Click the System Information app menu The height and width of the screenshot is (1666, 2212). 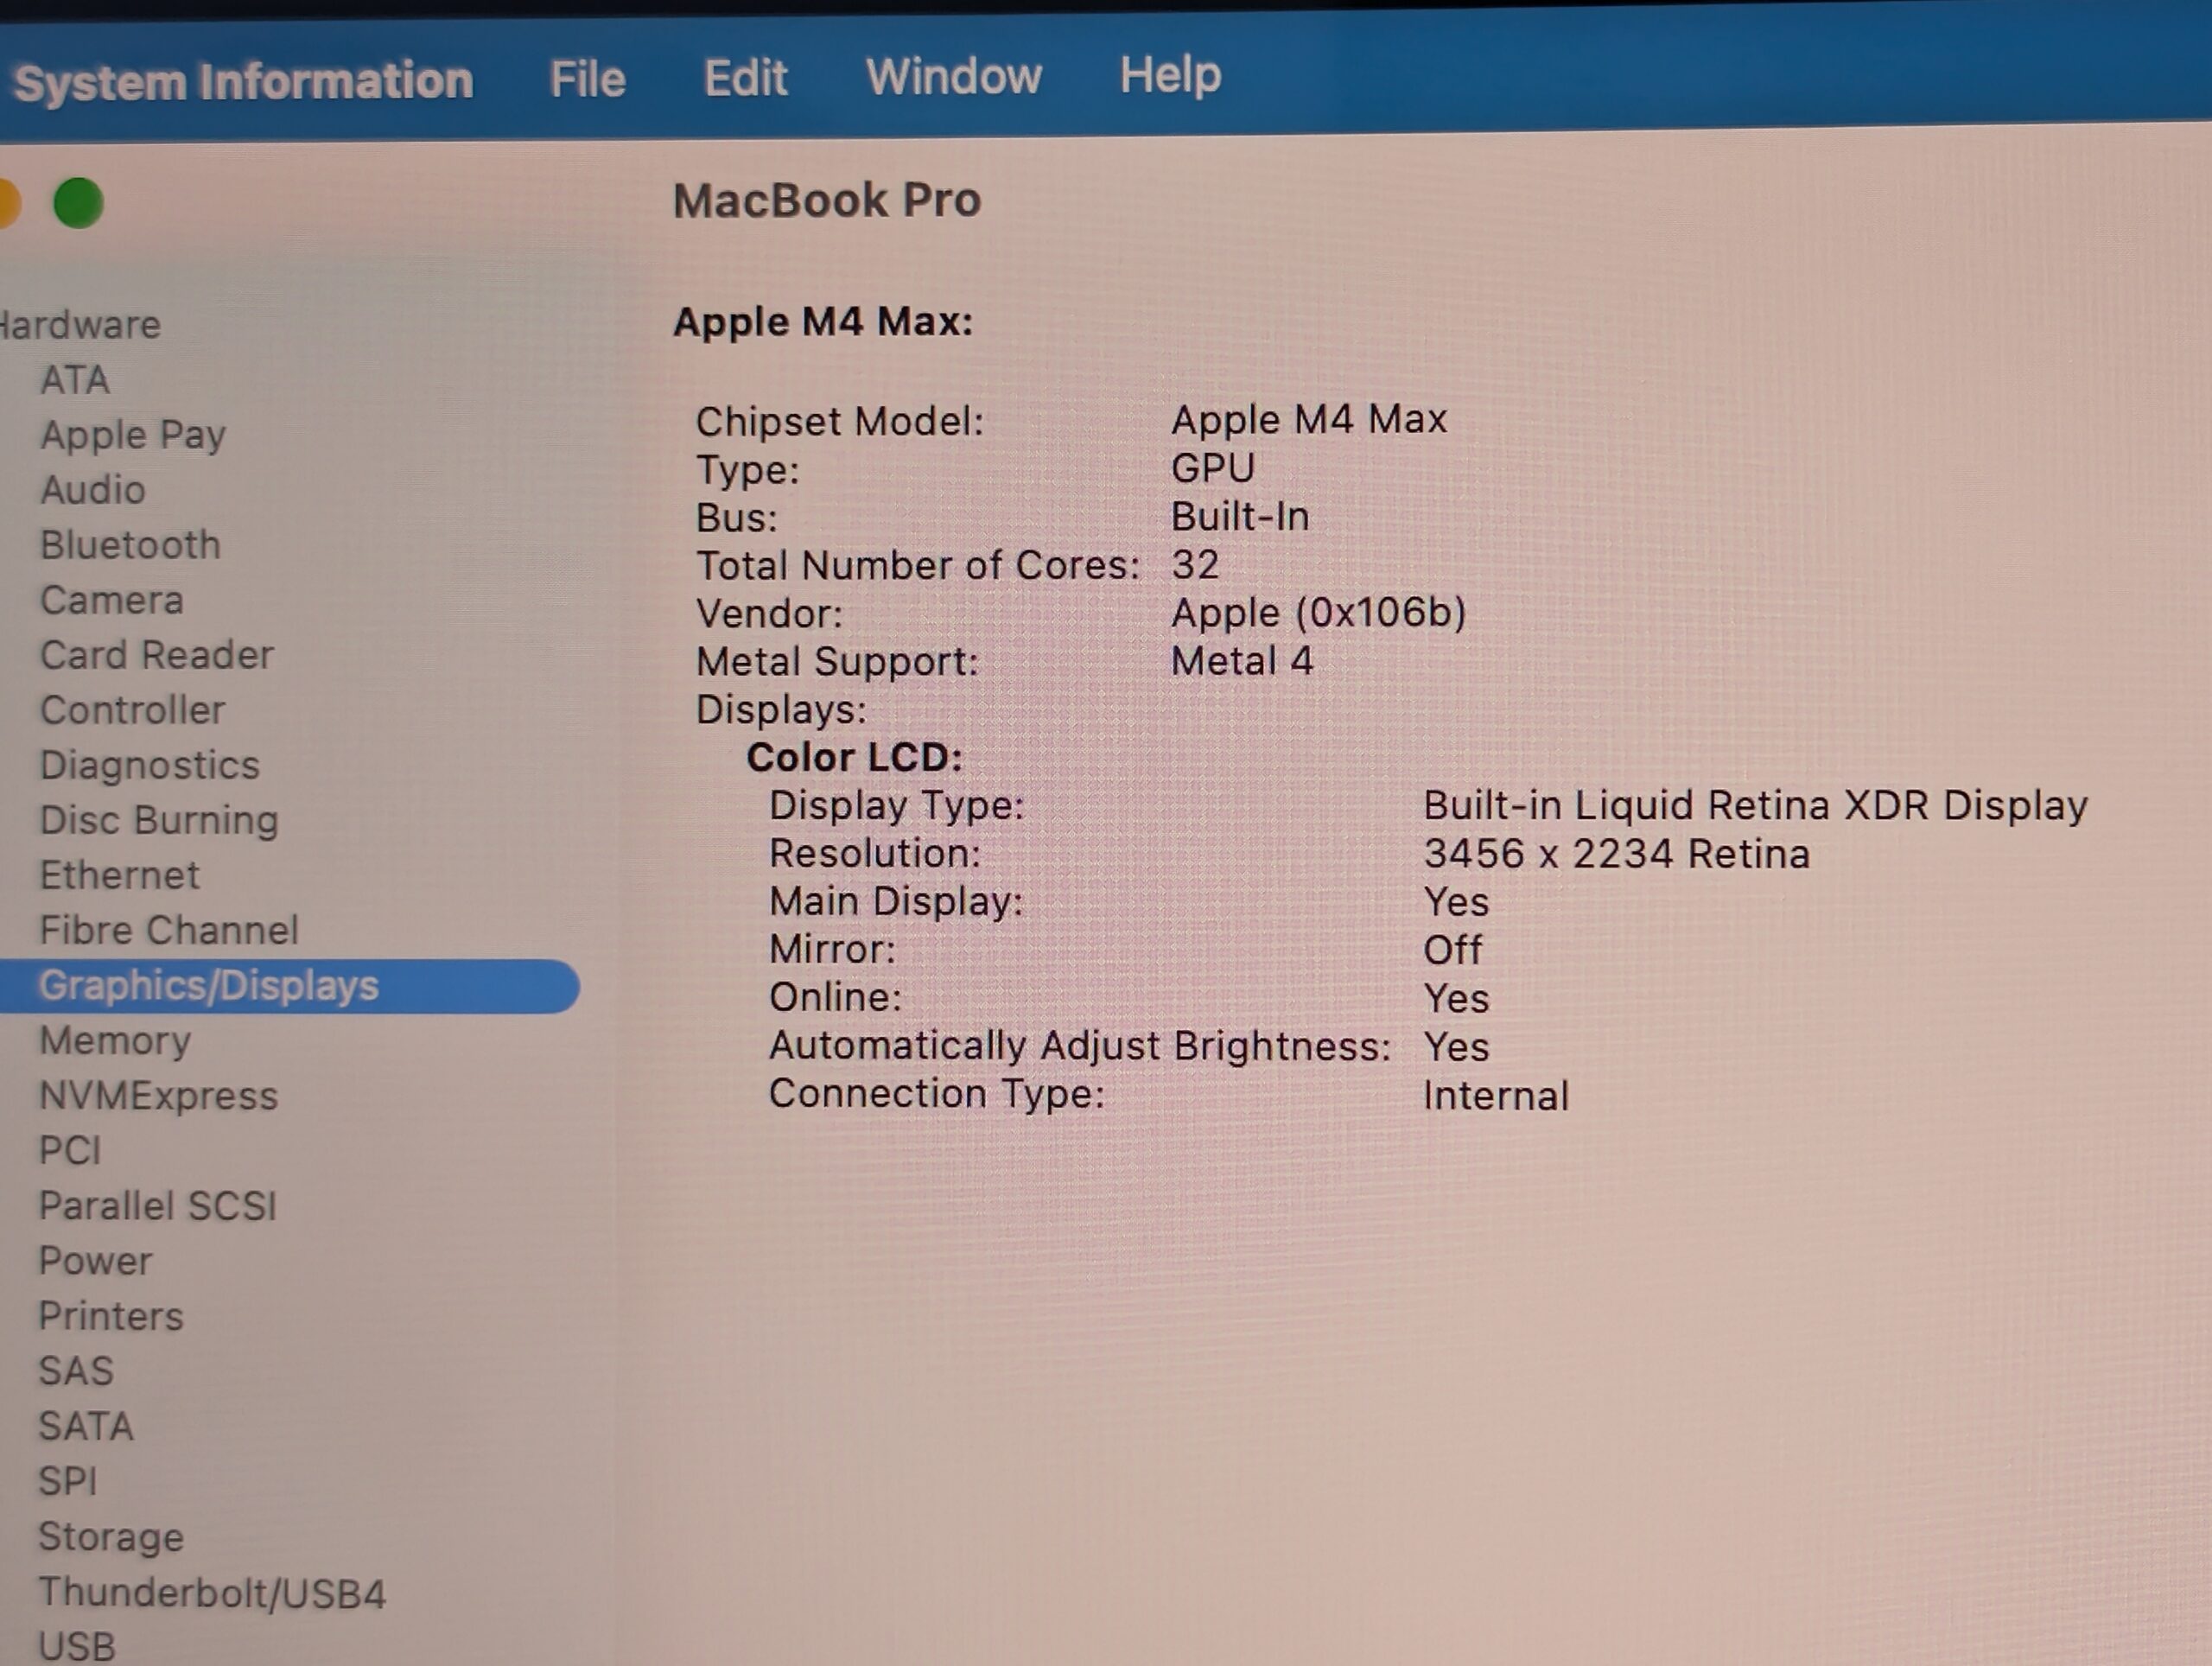(243, 81)
